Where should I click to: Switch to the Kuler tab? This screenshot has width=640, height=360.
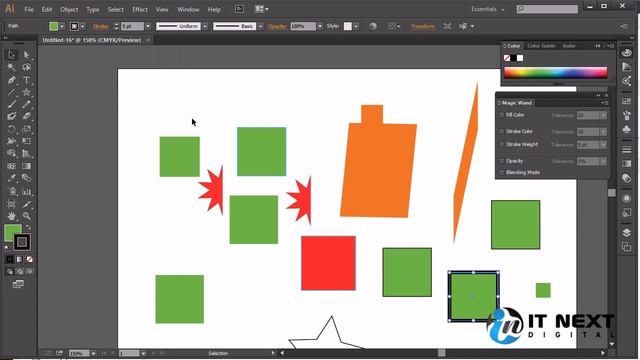tap(569, 46)
